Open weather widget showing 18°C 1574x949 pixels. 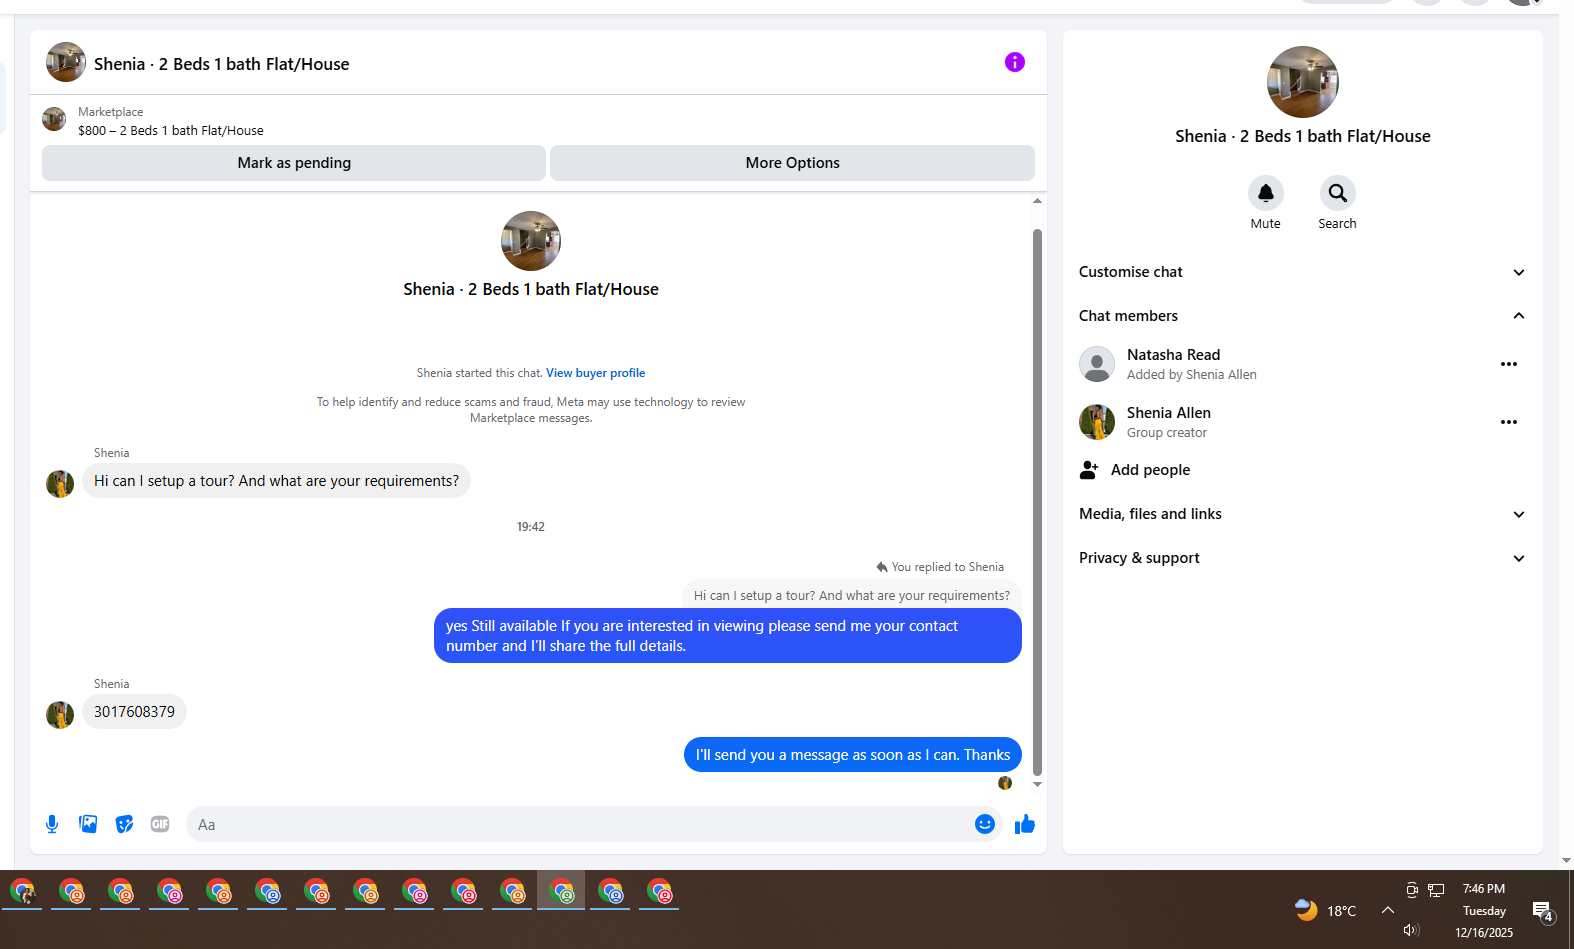(x=1326, y=910)
